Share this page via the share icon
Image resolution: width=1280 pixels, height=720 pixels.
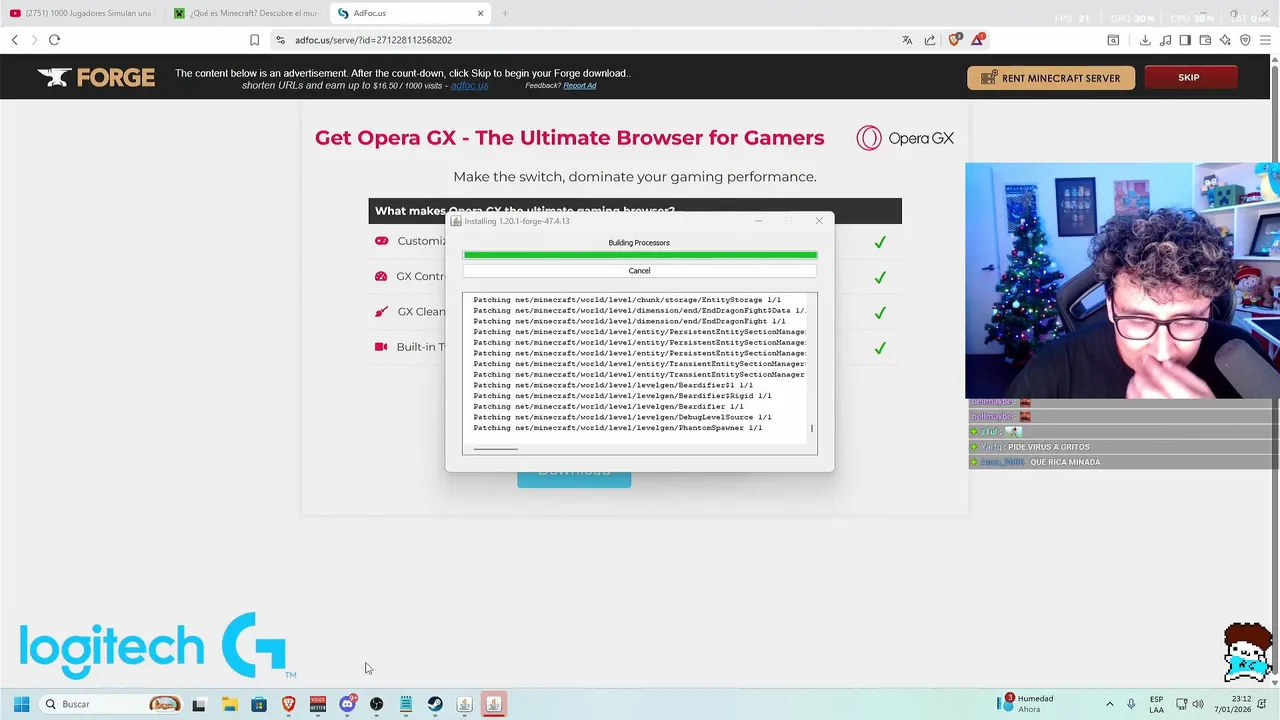(930, 40)
